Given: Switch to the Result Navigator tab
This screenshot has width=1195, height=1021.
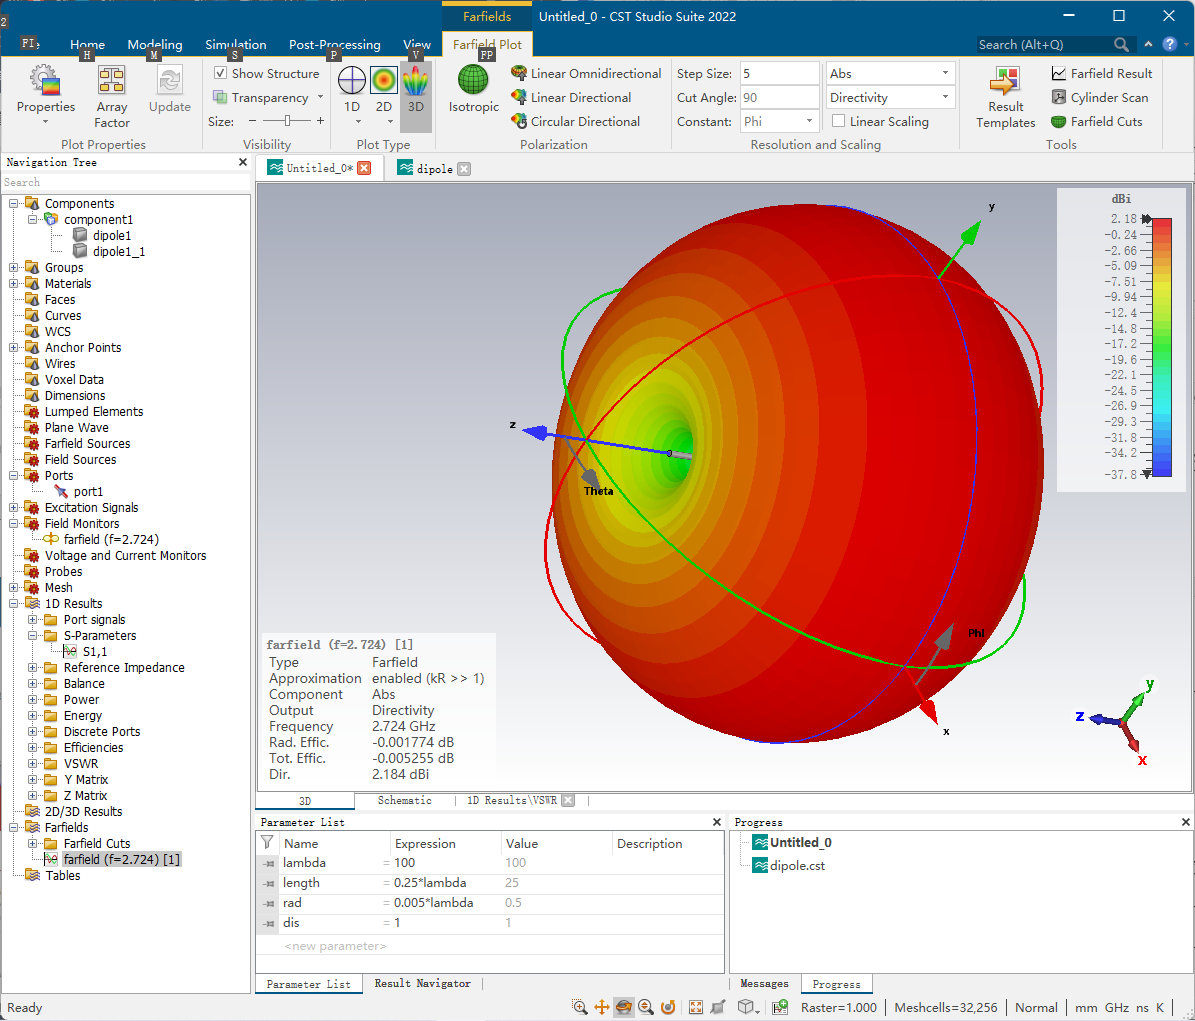Looking at the screenshot, I should (x=422, y=984).
